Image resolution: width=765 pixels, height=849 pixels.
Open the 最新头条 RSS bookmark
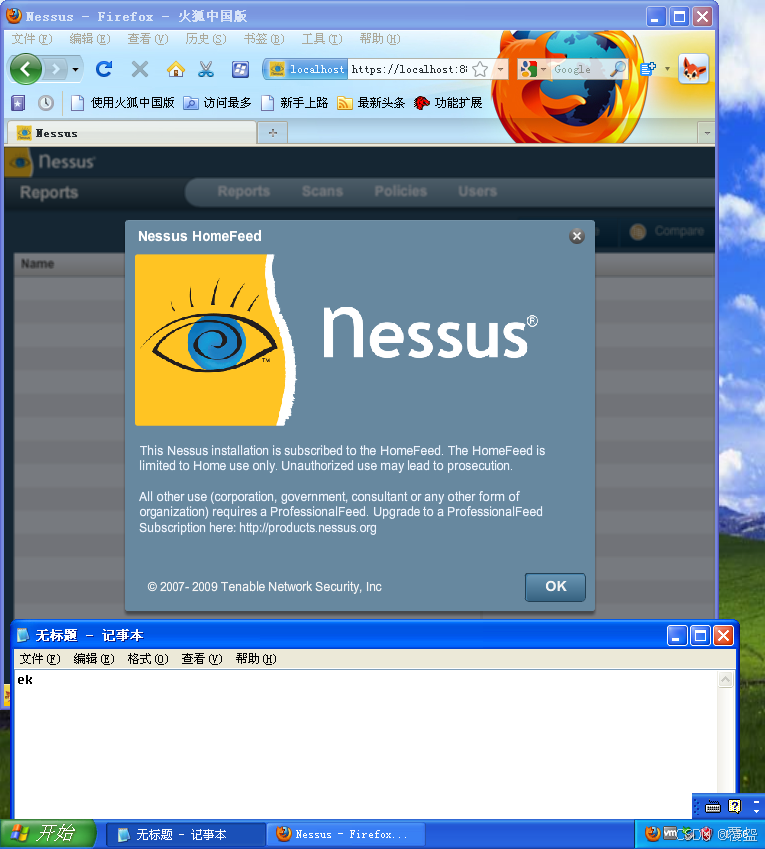pyautogui.click(x=371, y=102)
